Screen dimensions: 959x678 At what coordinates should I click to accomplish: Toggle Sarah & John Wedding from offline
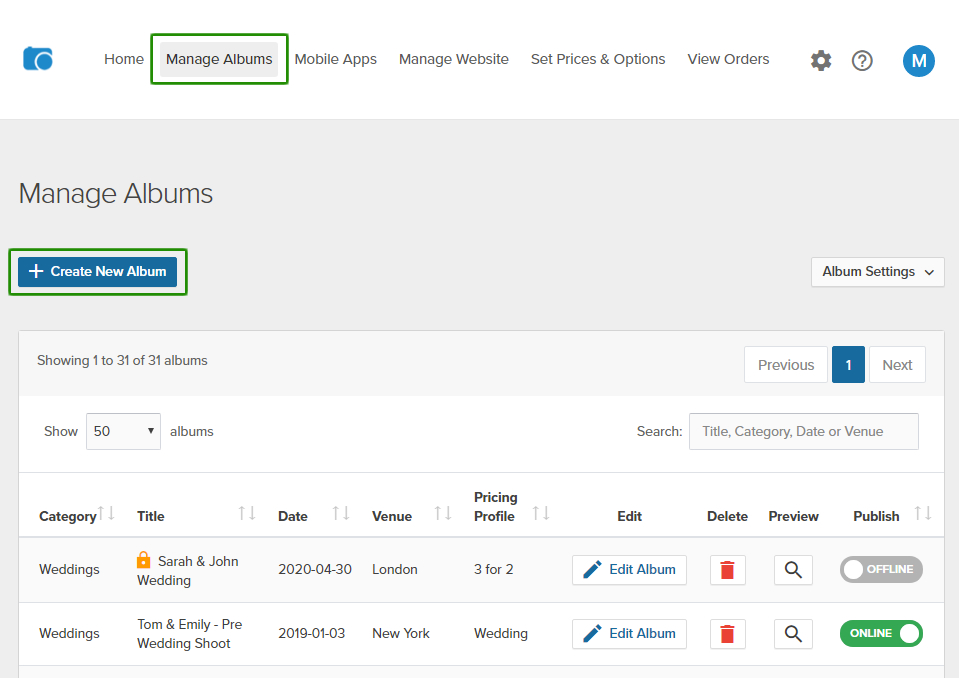pos(881,570)
